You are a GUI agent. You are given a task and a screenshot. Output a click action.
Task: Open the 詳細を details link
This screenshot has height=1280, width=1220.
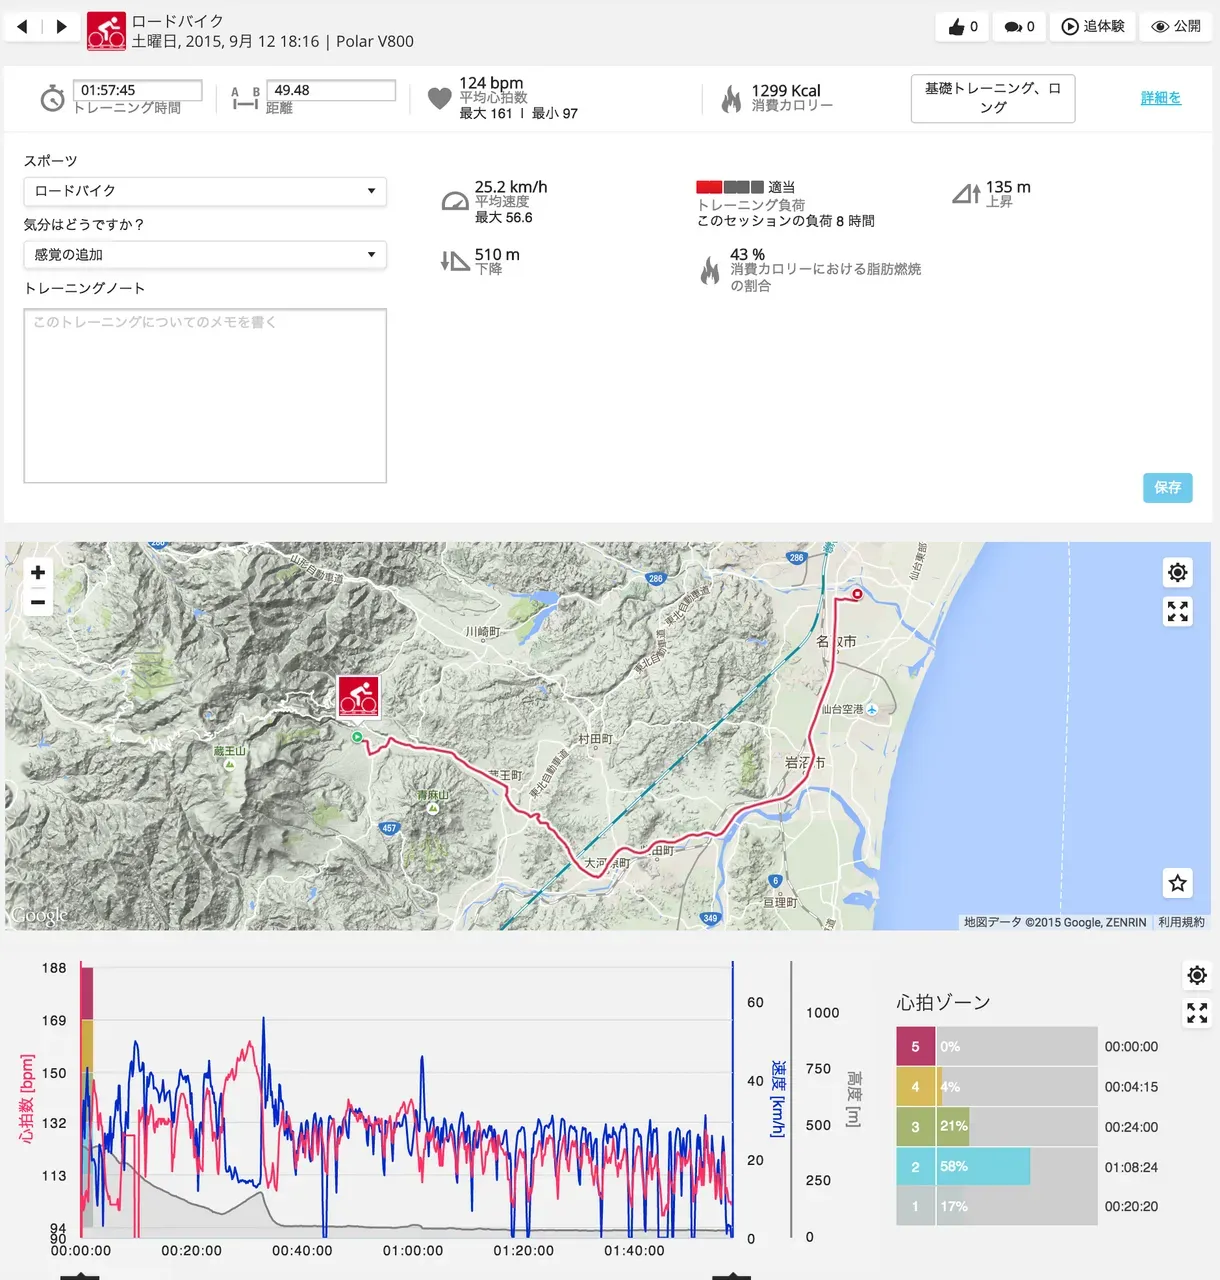point(1160,98)
